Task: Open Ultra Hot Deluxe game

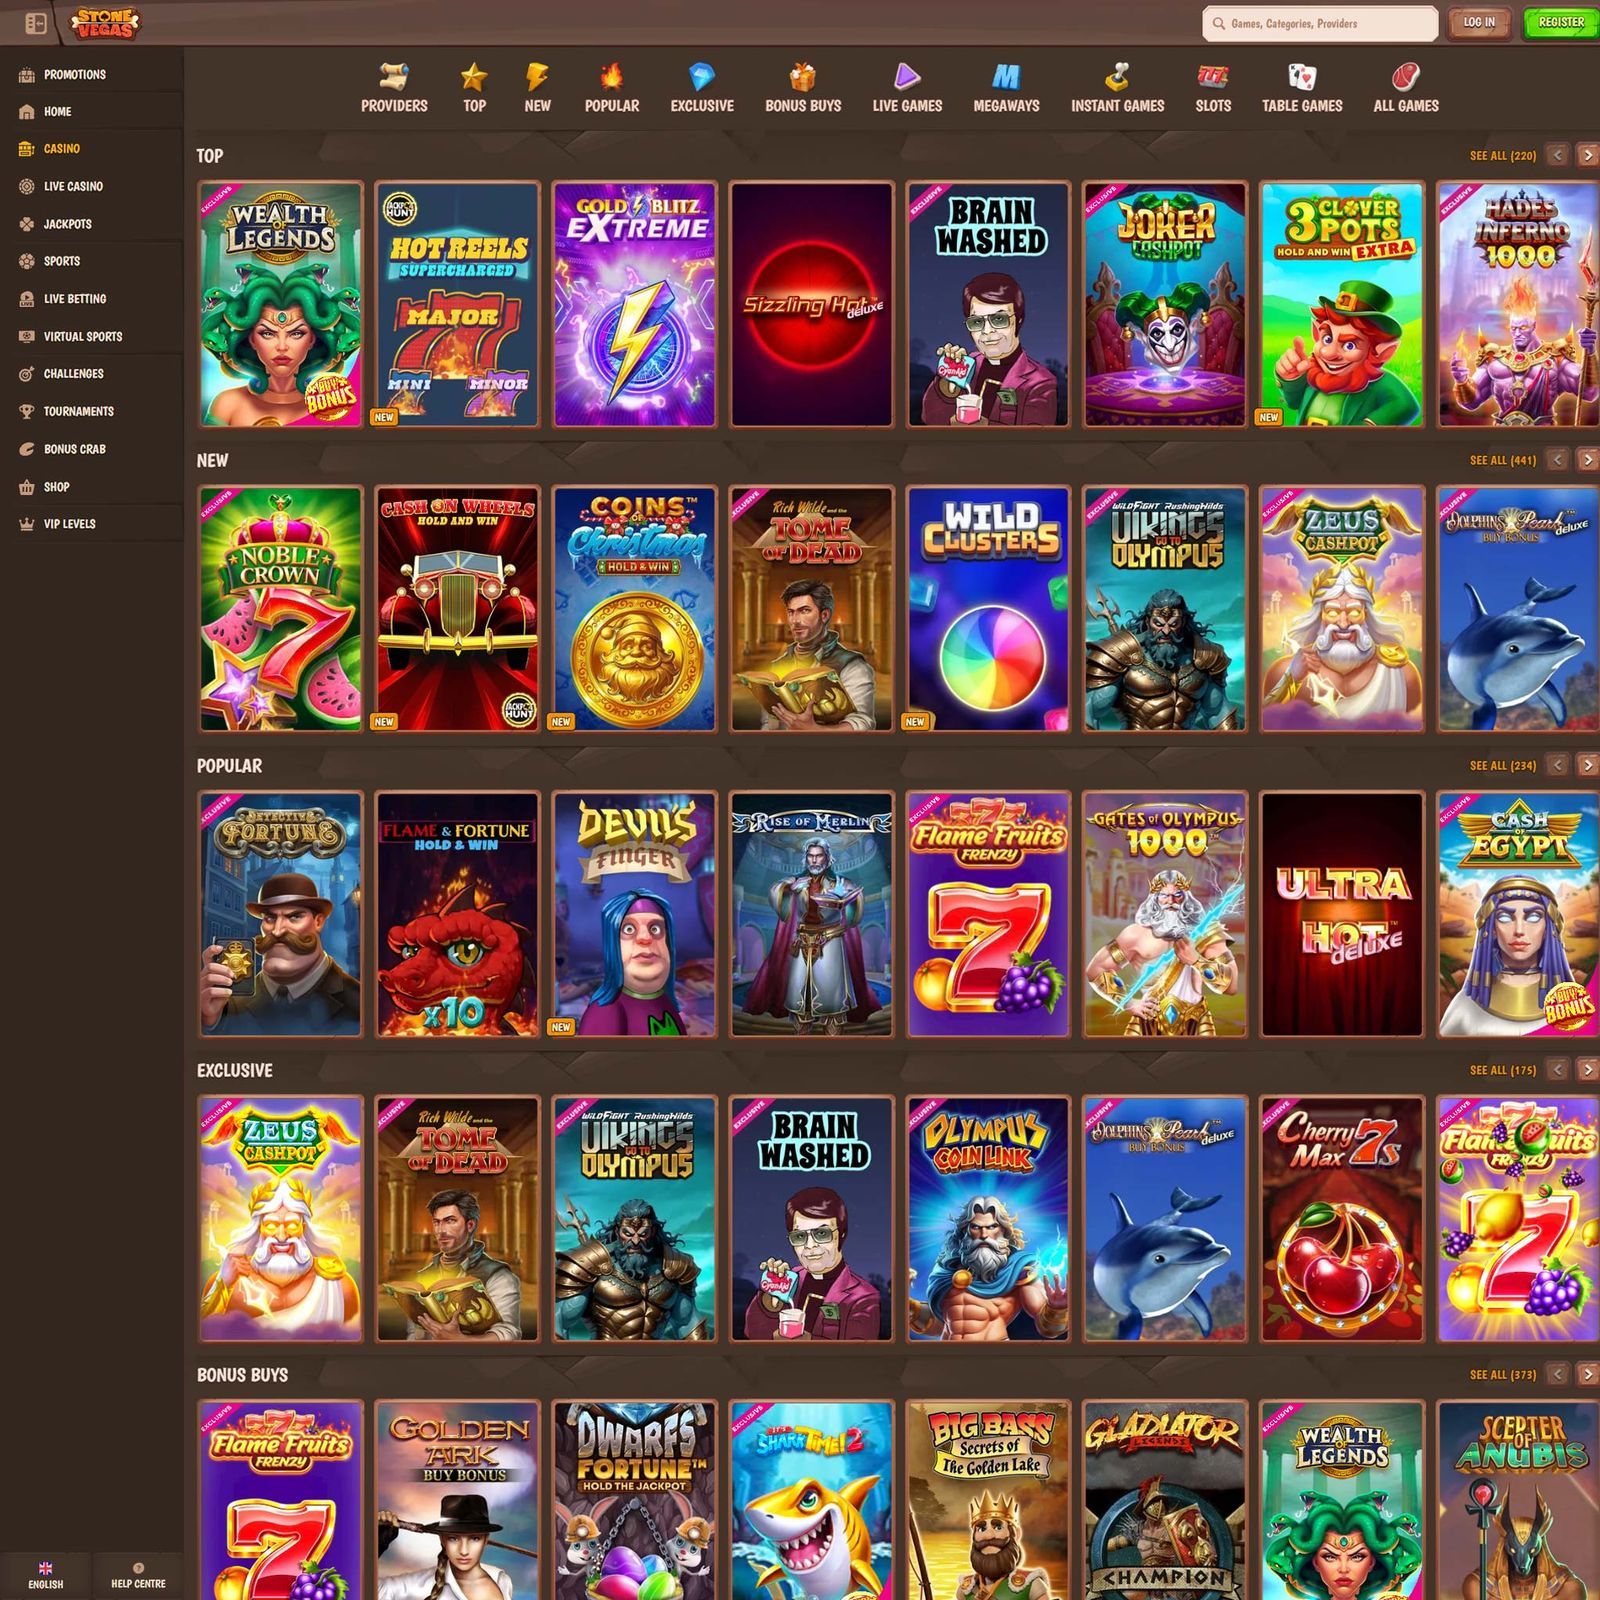Action: (1342, 915)
